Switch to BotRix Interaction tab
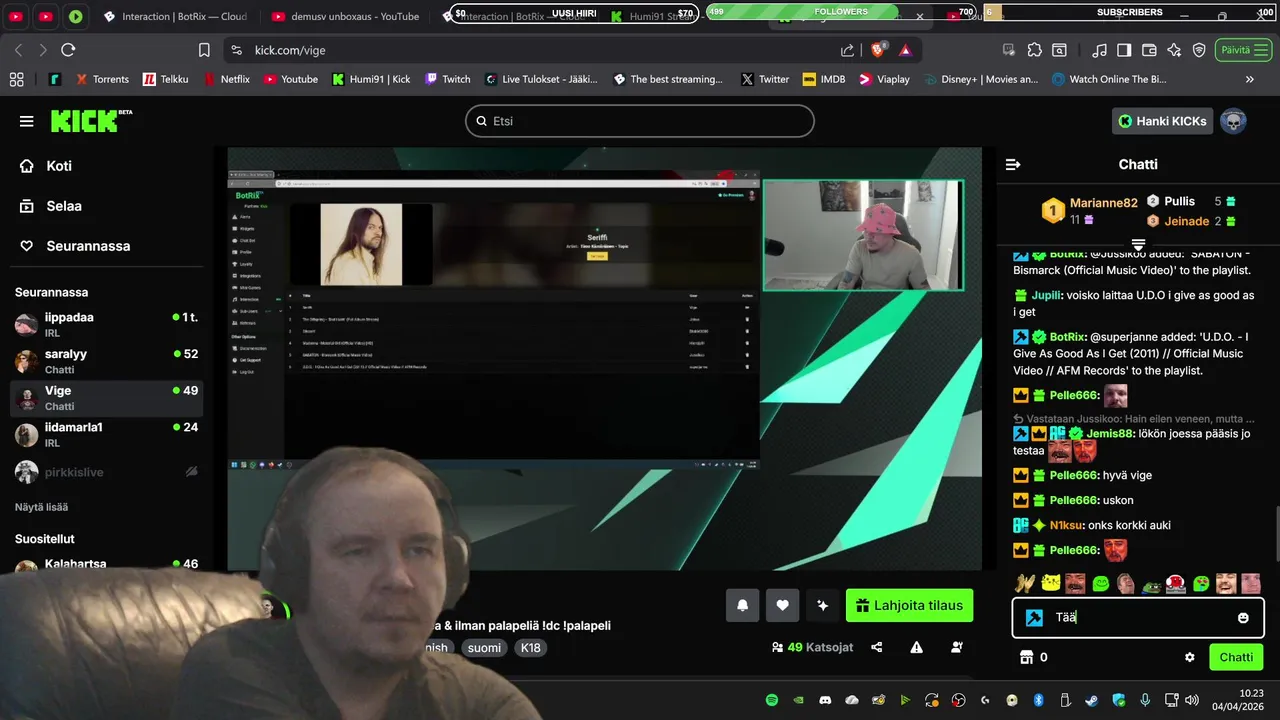 pos(175,16)
